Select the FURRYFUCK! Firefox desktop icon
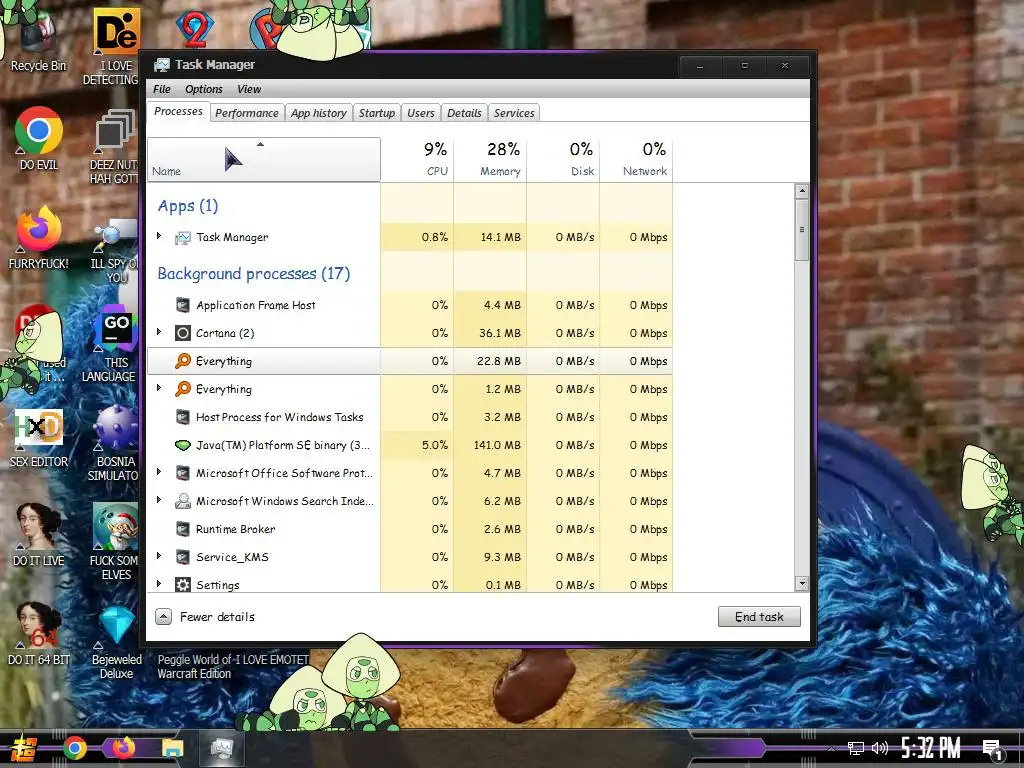 39,238
